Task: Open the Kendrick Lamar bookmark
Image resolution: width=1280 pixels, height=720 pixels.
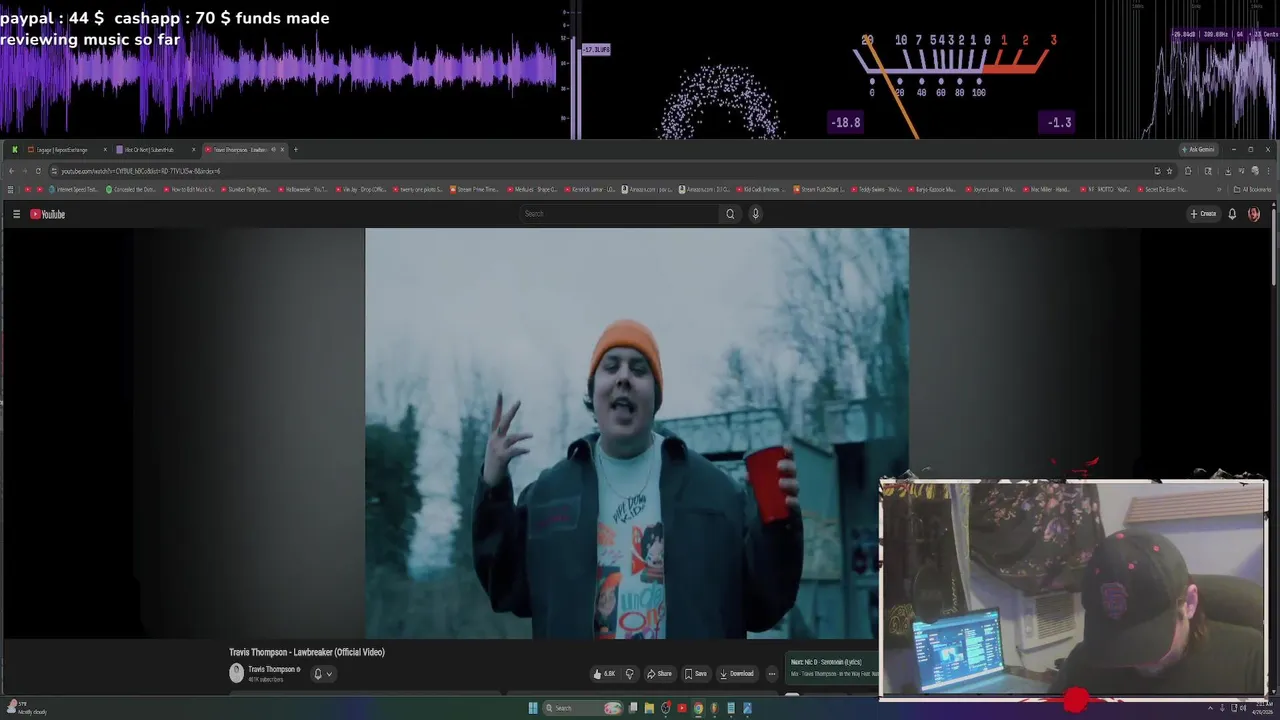Action: [590, 189]
